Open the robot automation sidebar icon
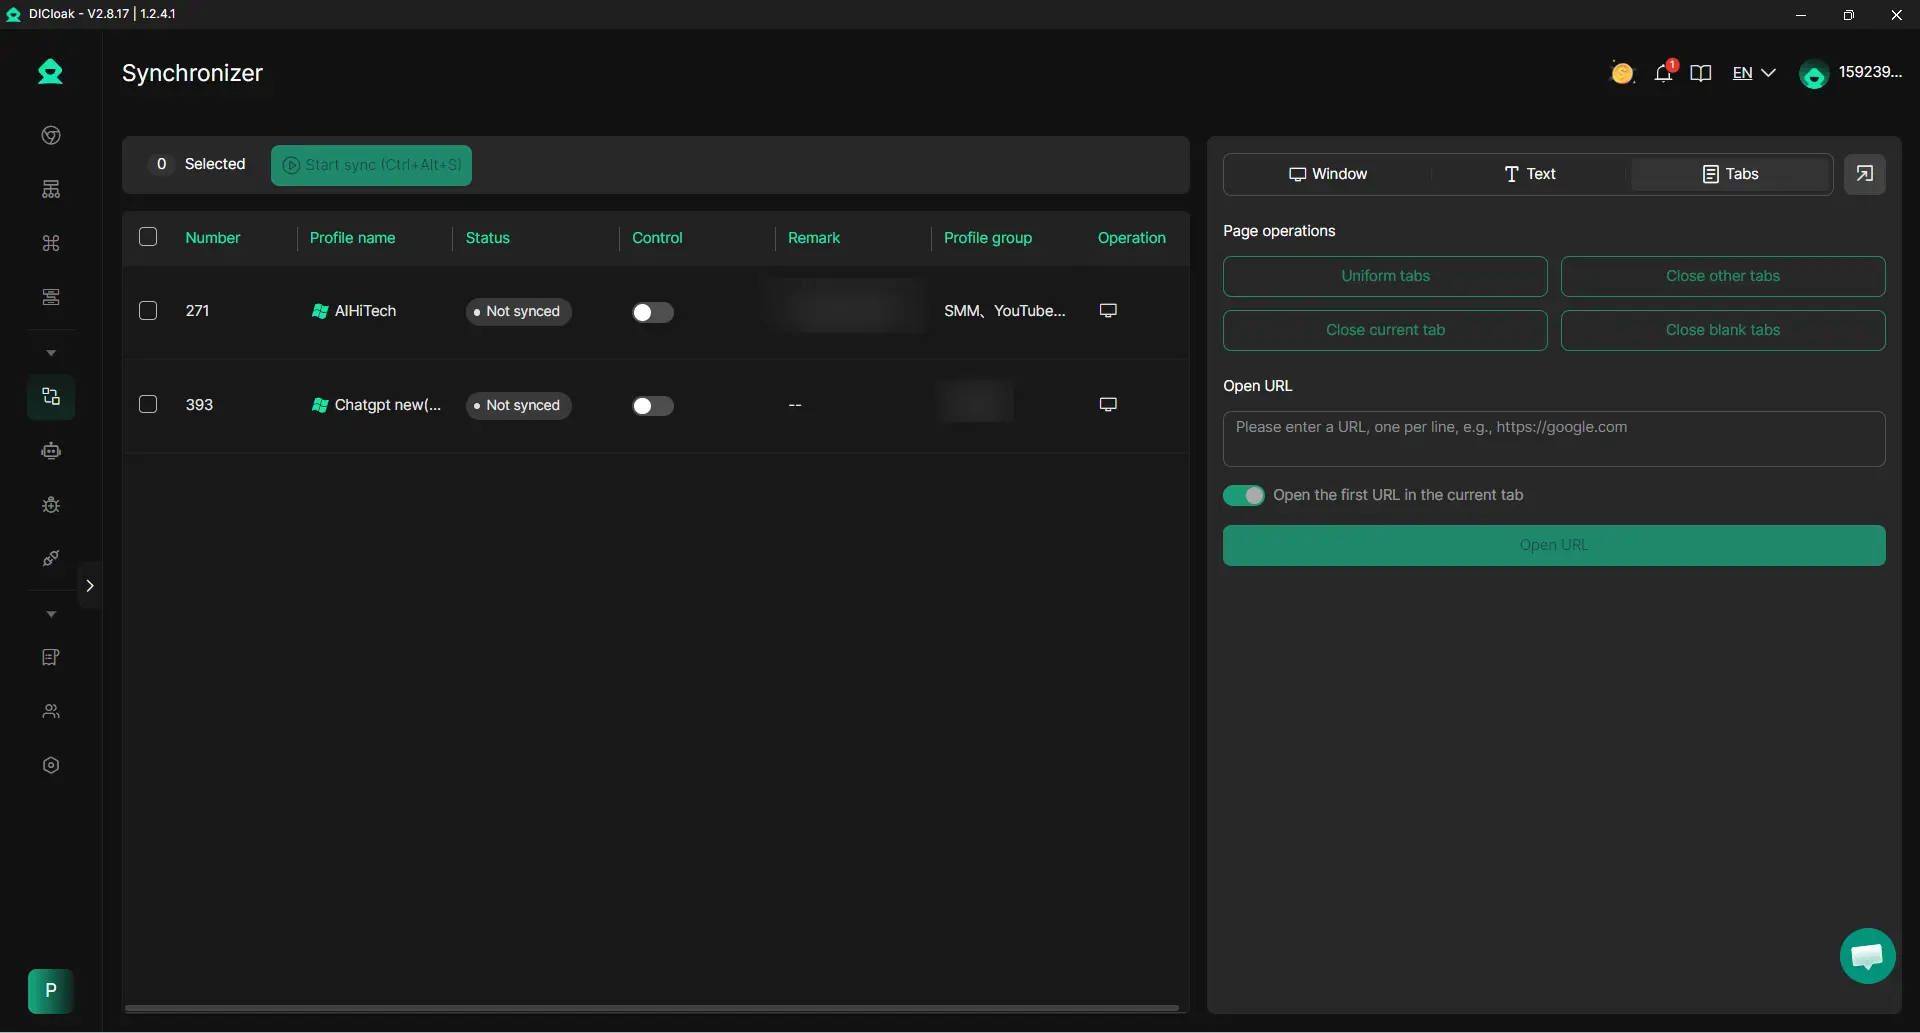This screenshot has height=1033, width=1920. click(51, 451)
